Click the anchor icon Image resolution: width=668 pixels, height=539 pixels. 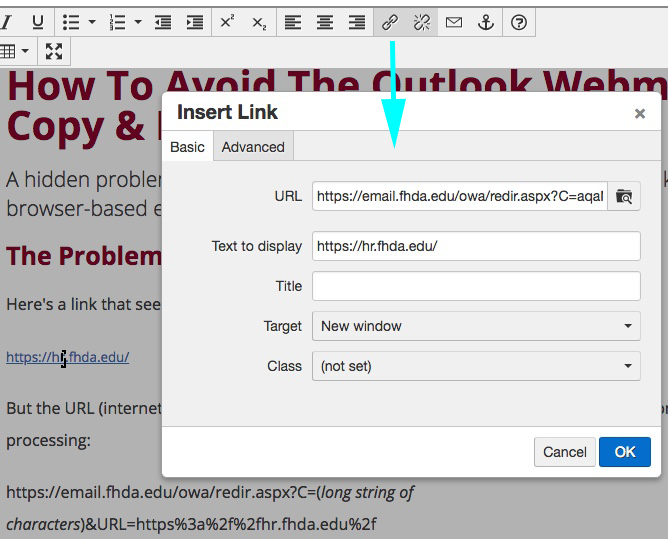486,22
